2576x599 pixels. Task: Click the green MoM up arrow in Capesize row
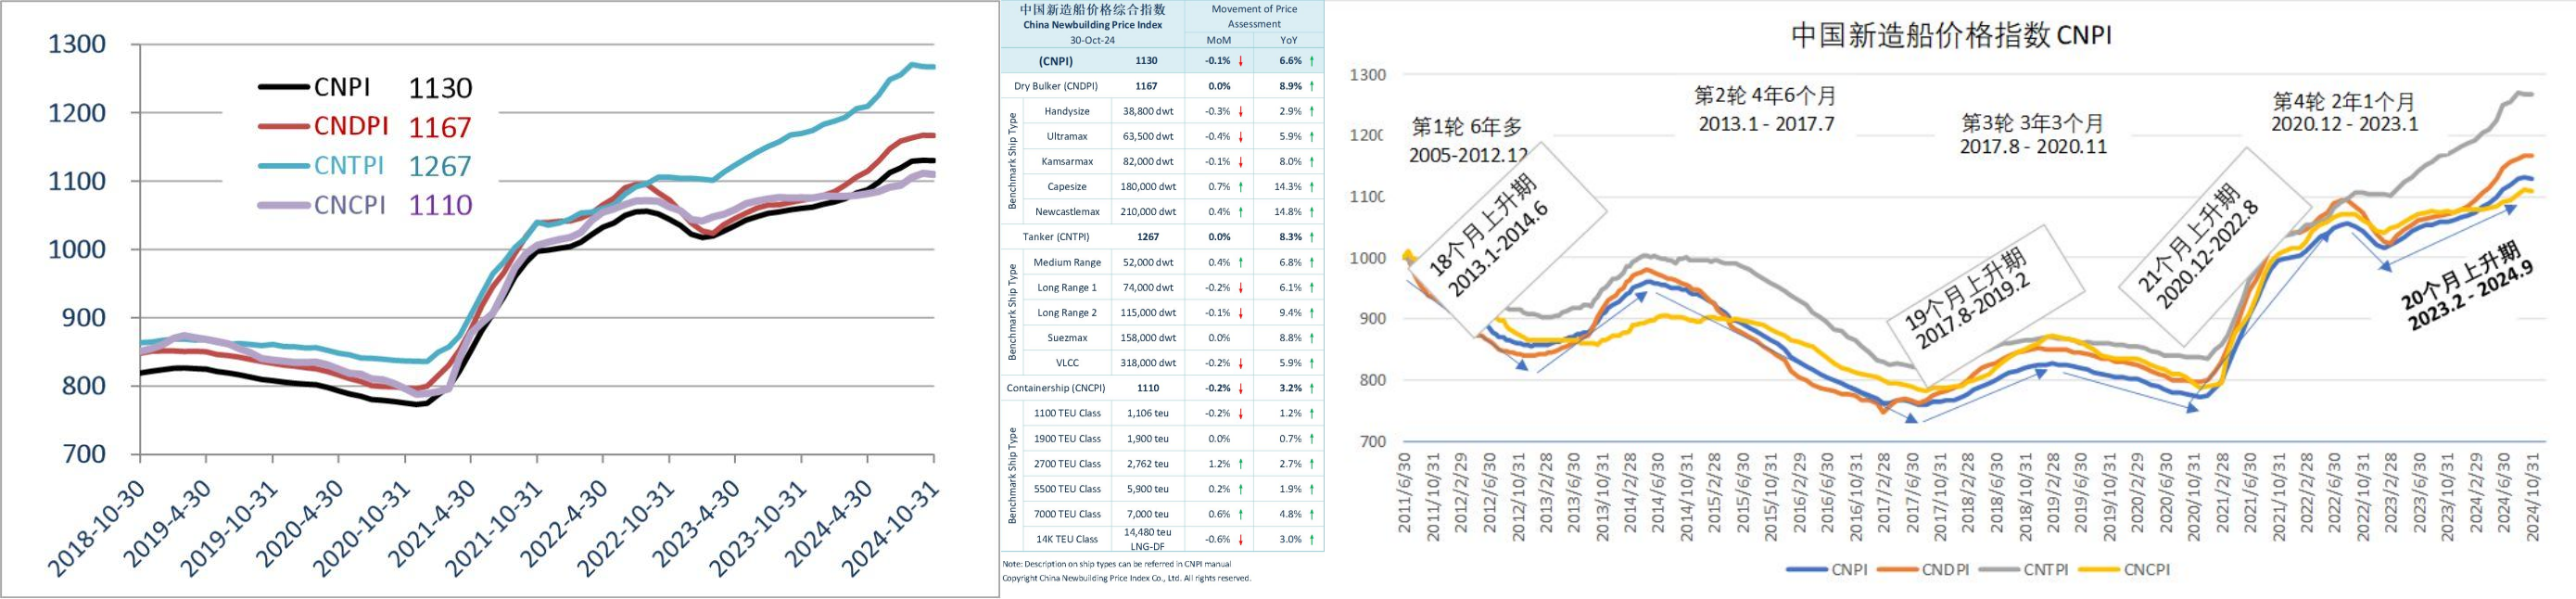pyautogui.click(x=1241, y=187)
